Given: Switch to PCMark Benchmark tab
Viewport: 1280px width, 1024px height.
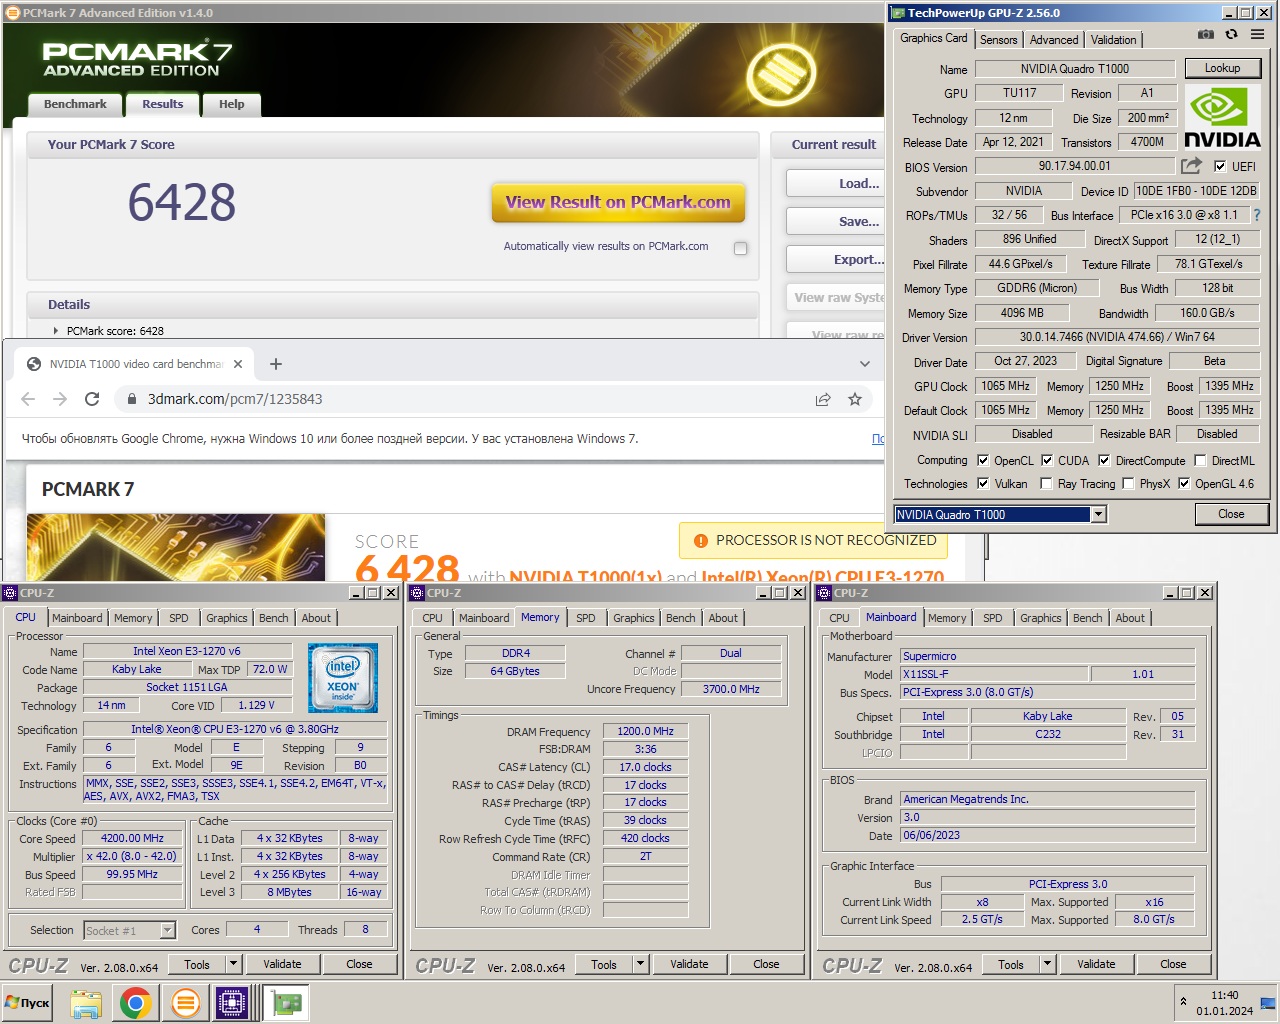Looking at the screenshot, I should (75, 104).
